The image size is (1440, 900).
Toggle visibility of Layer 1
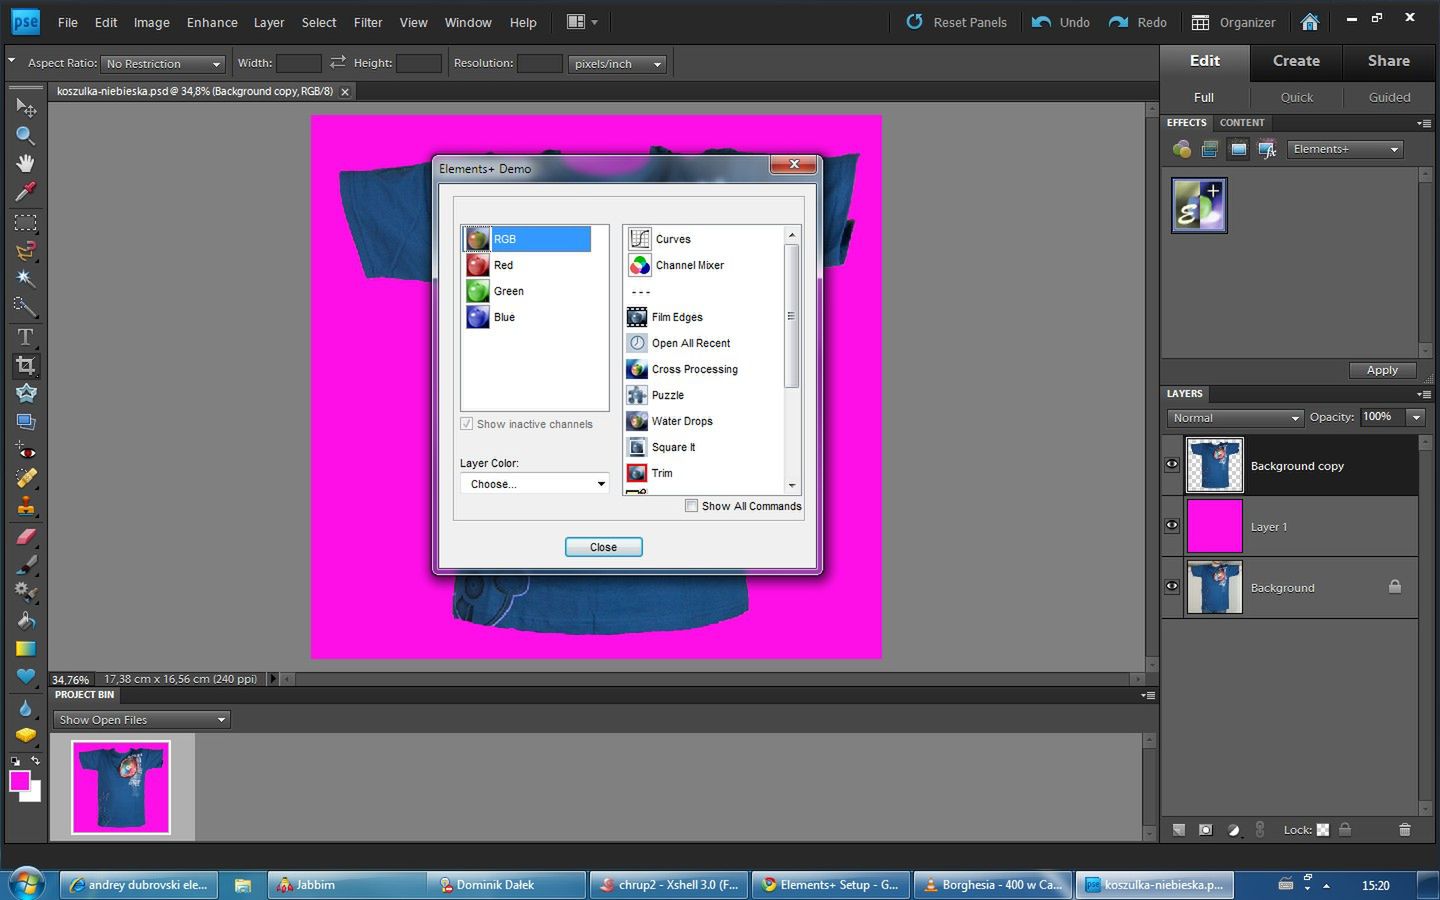(x=1172, y=526)
